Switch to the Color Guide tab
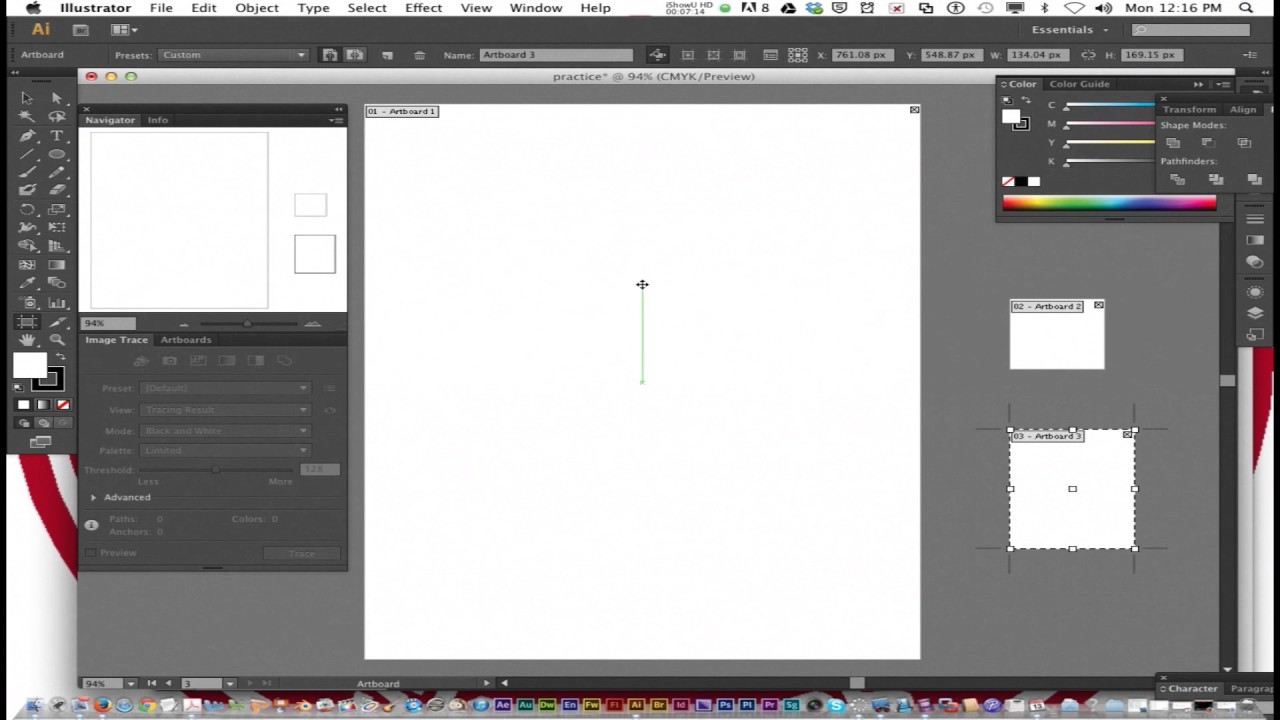Viewport: 1280px width, 720px height. pyautogui.click(x=1079, y=84)
